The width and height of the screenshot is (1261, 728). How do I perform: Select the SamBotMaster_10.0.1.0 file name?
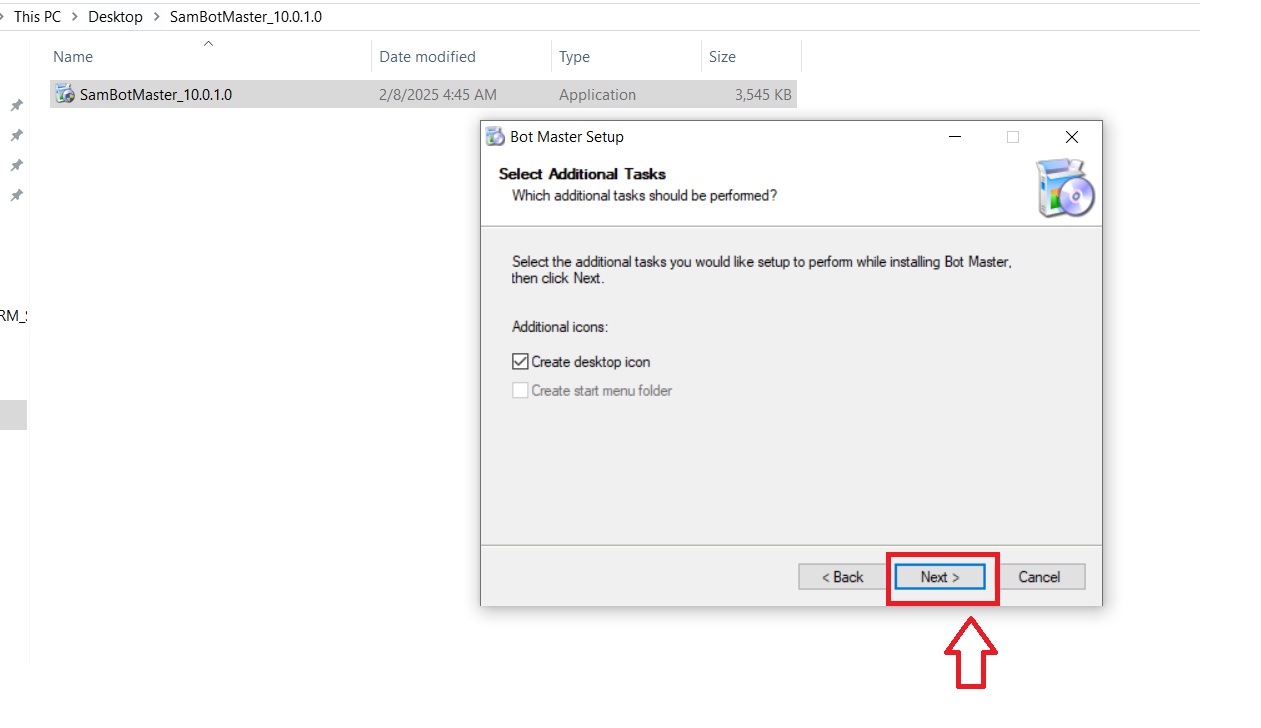point(156,95)
